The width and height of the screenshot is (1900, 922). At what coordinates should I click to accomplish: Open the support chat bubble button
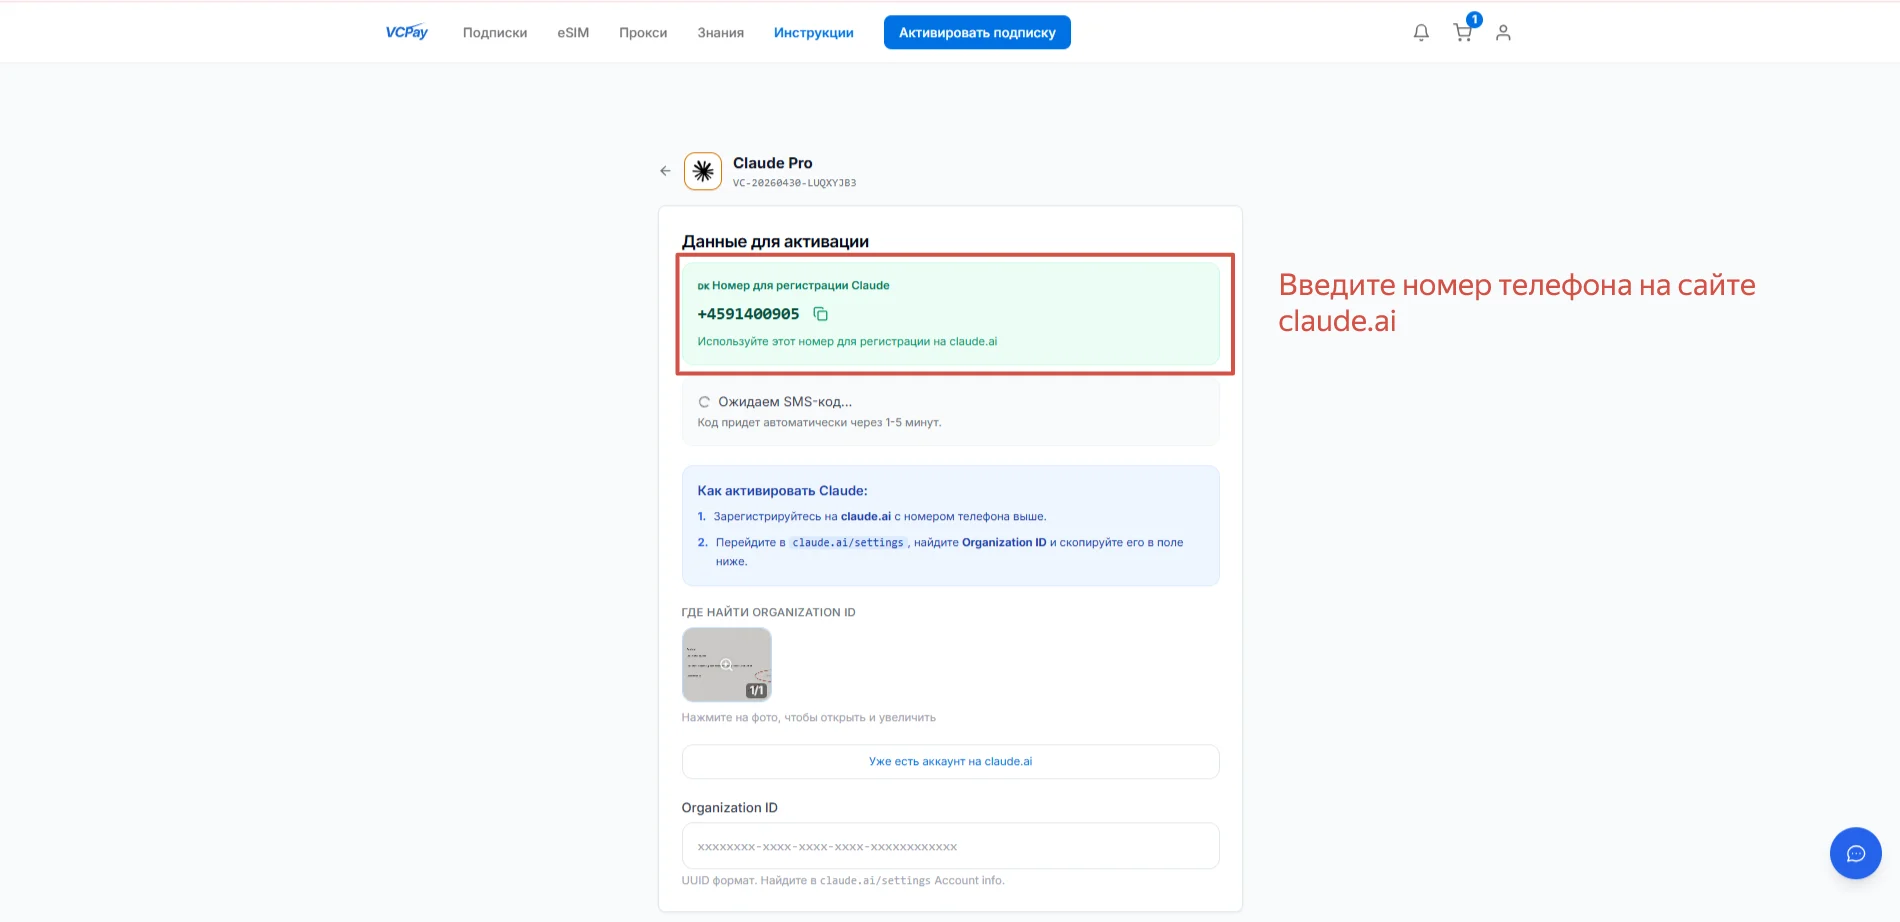[x=1856, y=853]
